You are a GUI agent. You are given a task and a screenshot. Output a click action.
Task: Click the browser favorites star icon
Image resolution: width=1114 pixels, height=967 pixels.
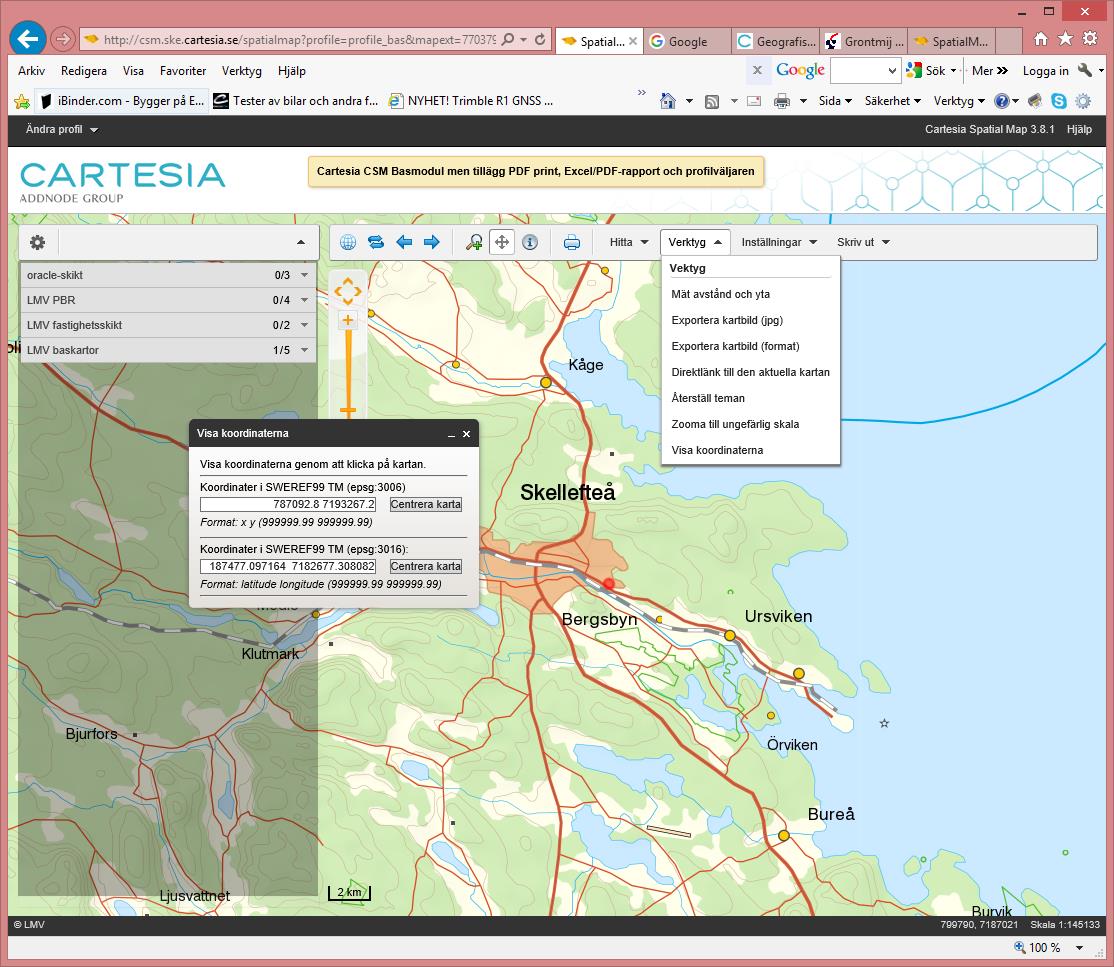point(1065,39)
